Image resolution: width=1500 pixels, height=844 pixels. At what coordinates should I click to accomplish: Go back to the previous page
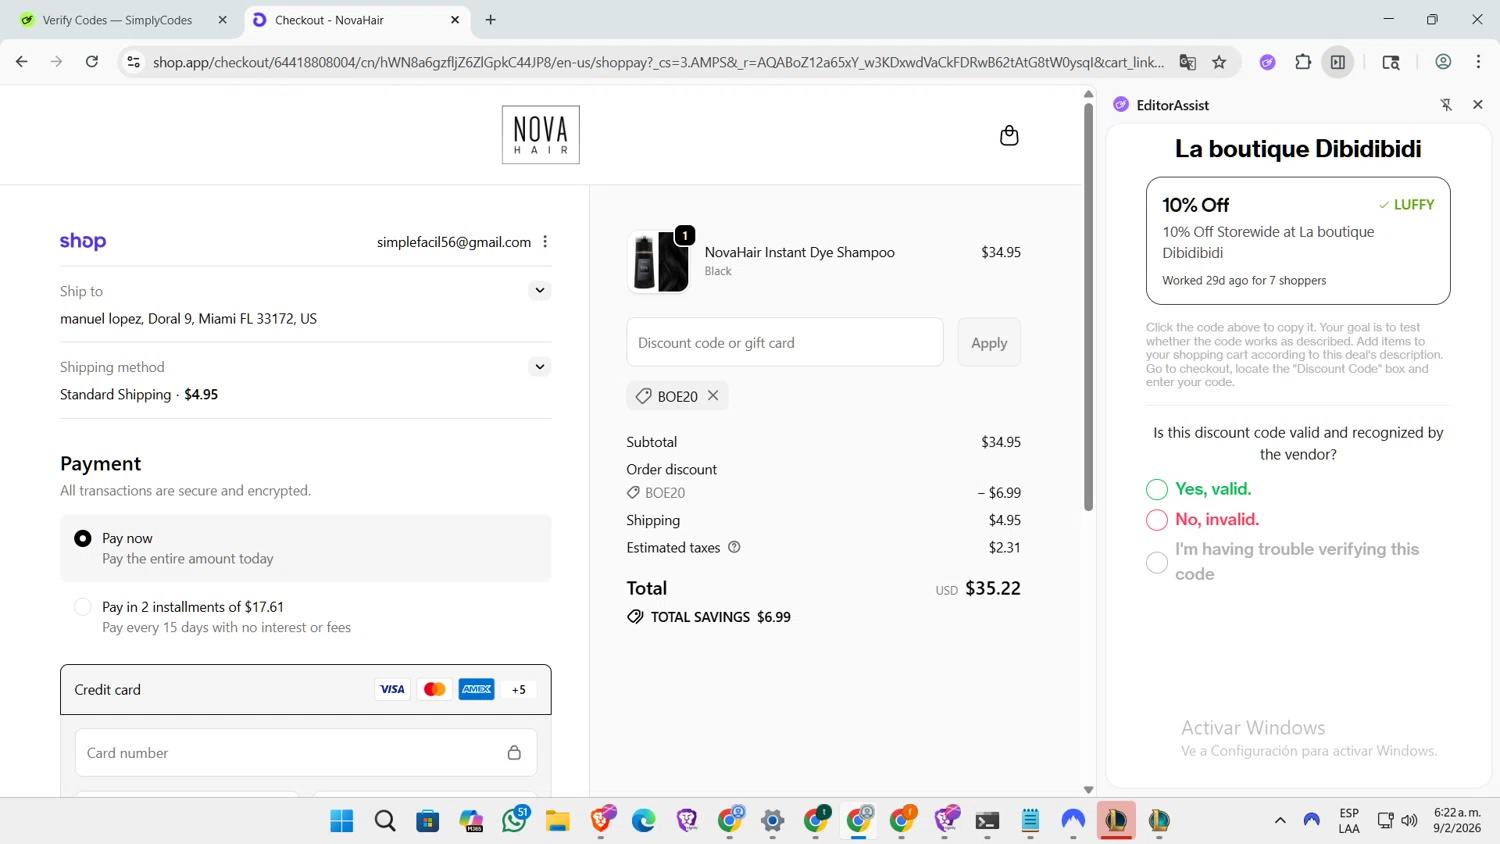[x=22, y=62]
